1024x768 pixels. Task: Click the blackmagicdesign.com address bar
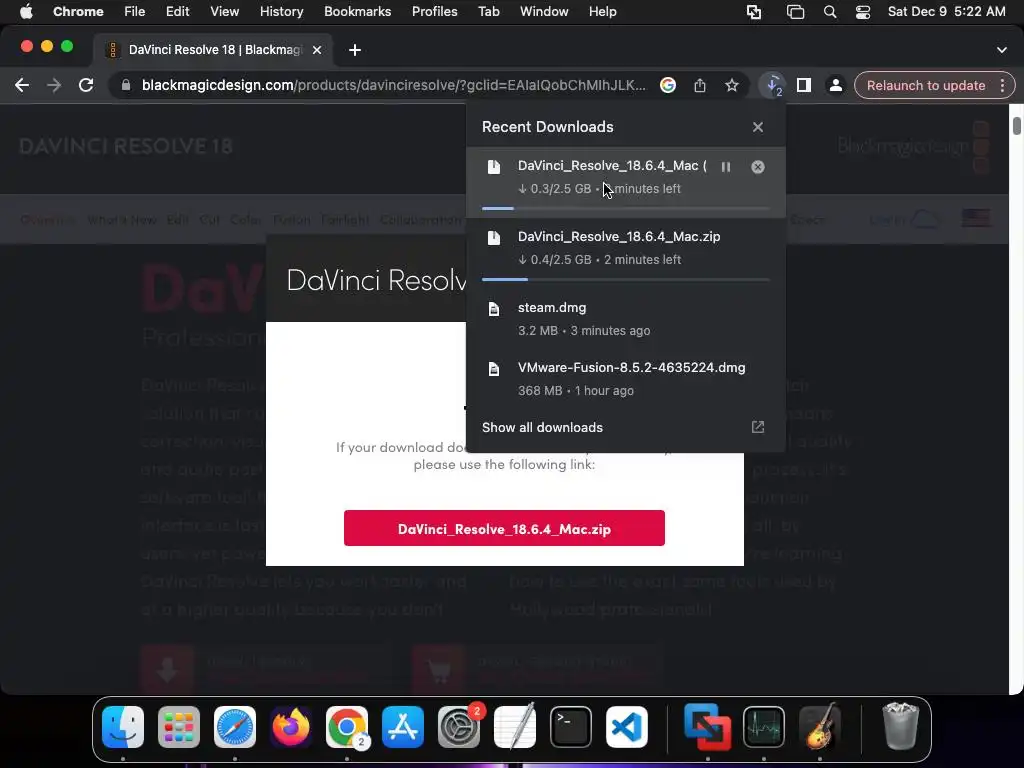[393, 86]
